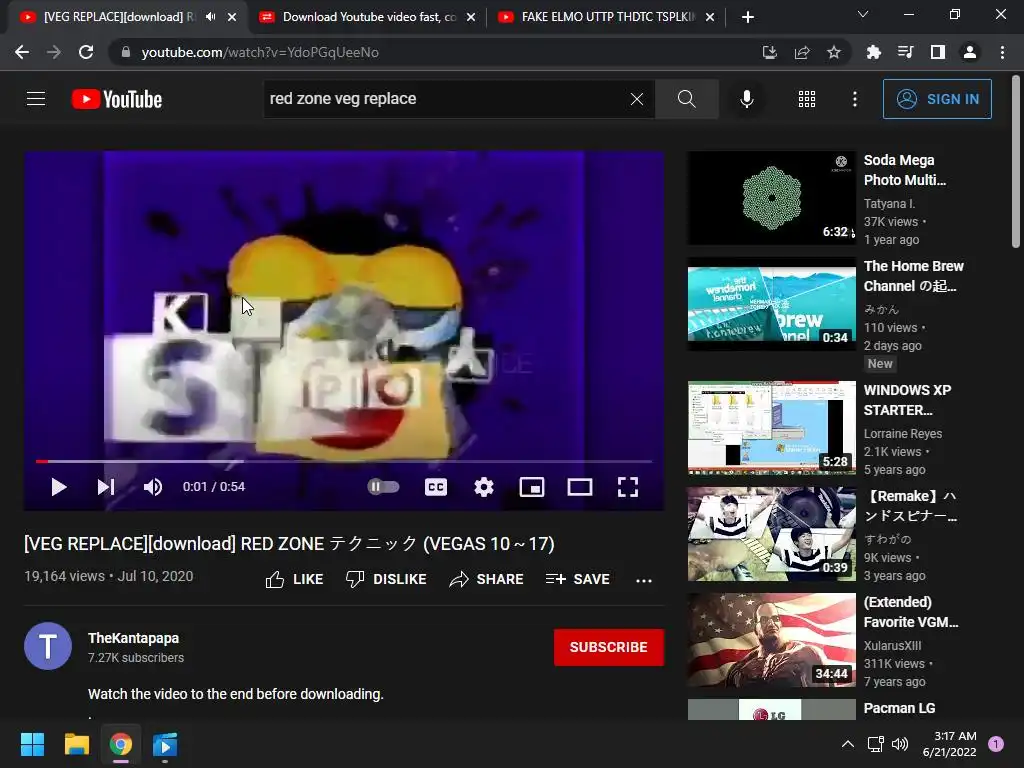Go to YouTube home via logo
Image resolution: width=1024 pixels, height=768 pixels.
tap(117, 99)
